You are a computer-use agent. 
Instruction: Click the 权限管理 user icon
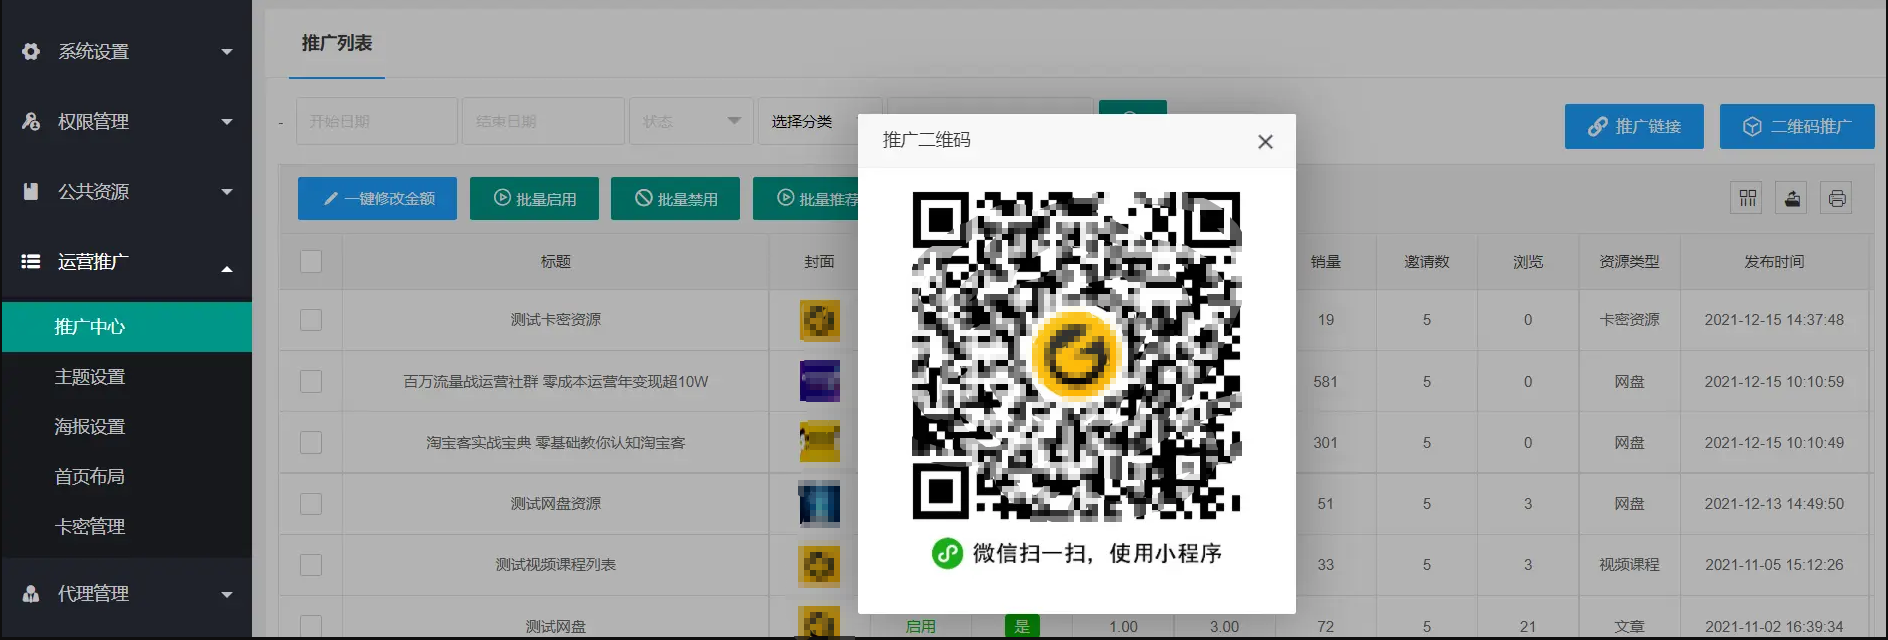tap(31, 121)
